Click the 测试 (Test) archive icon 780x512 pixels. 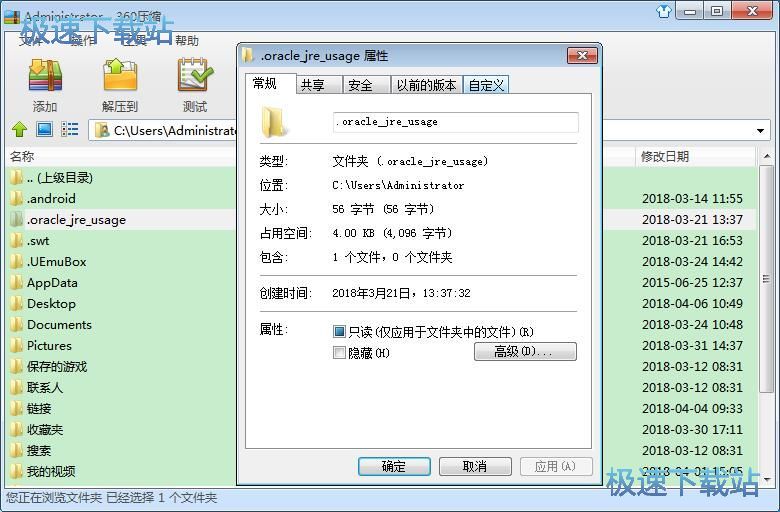point(195,76)
